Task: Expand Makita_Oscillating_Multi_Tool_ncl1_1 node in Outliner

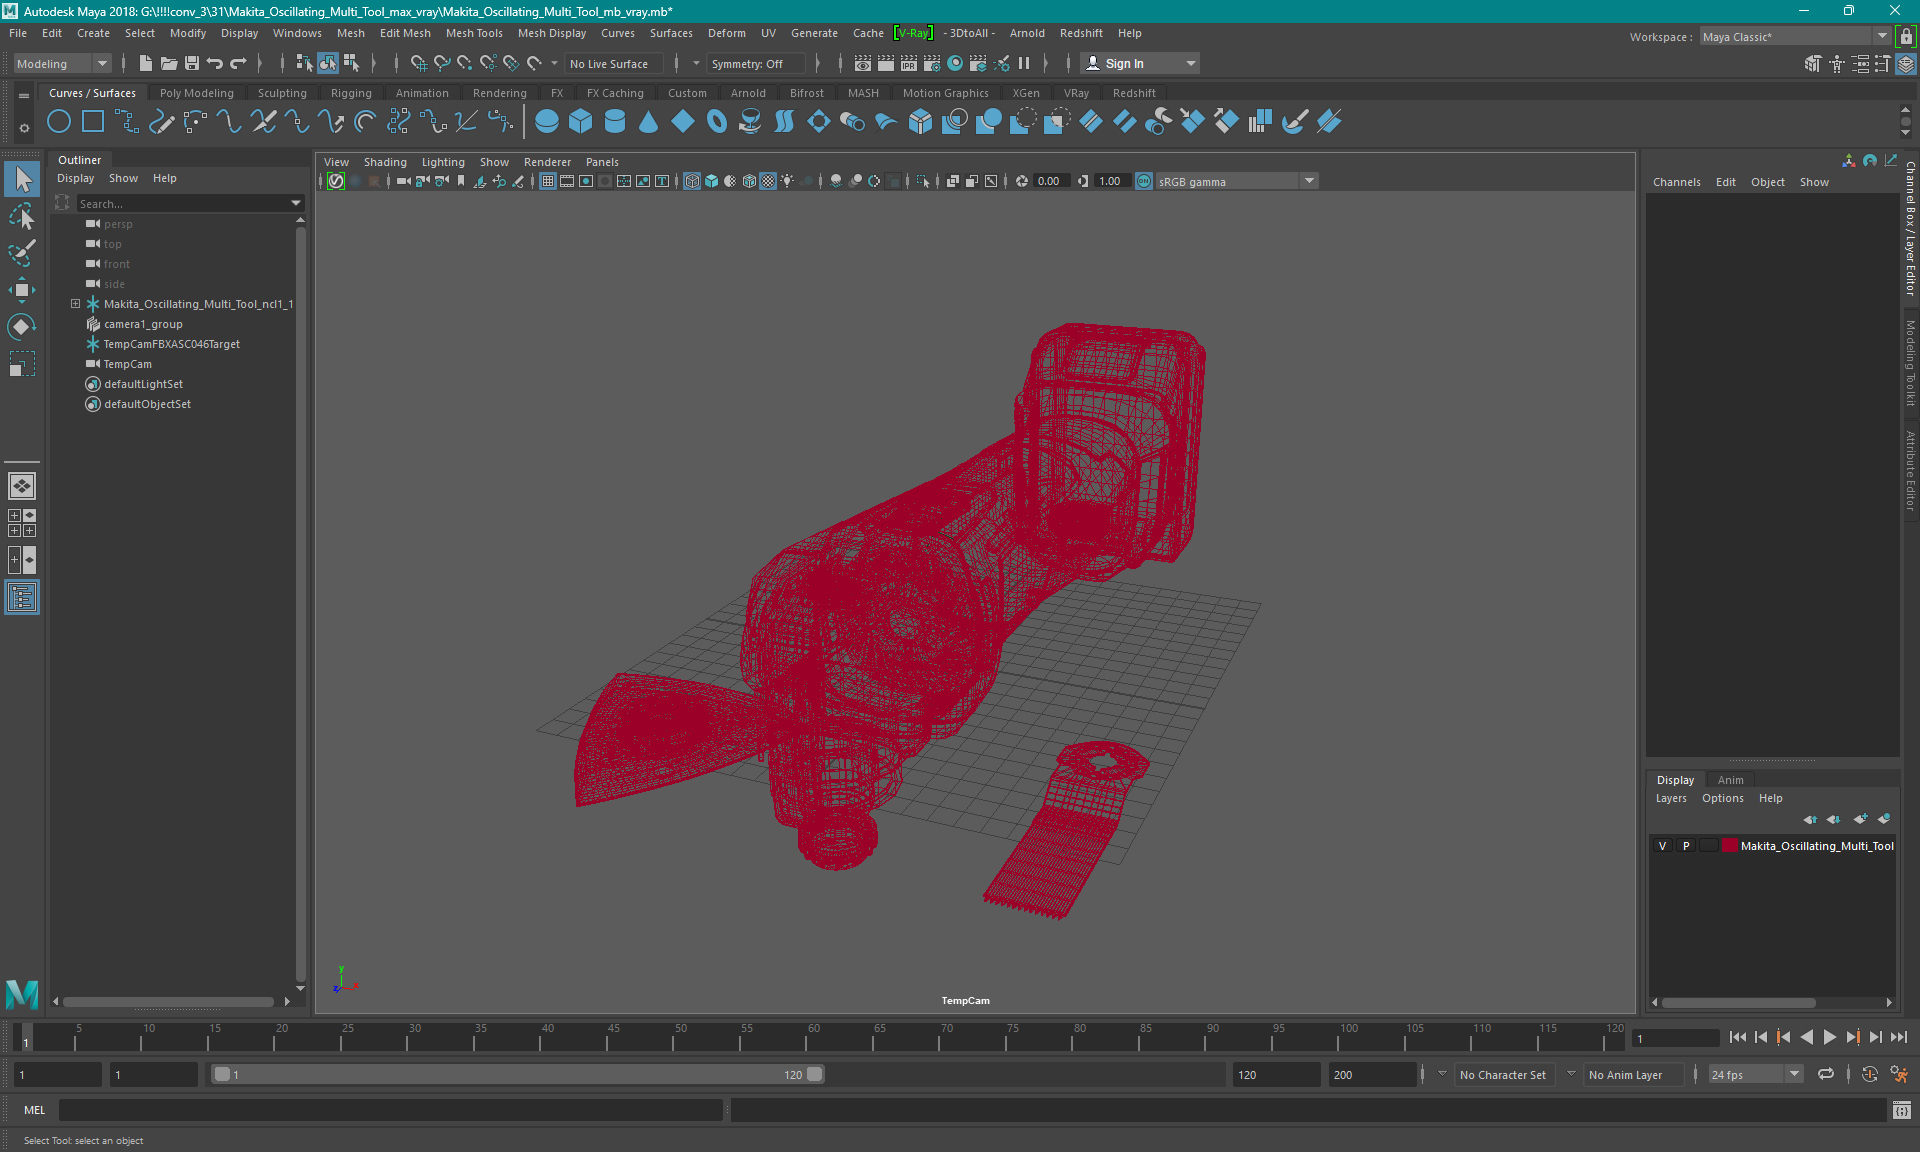Action: click(x=75, y=304)
